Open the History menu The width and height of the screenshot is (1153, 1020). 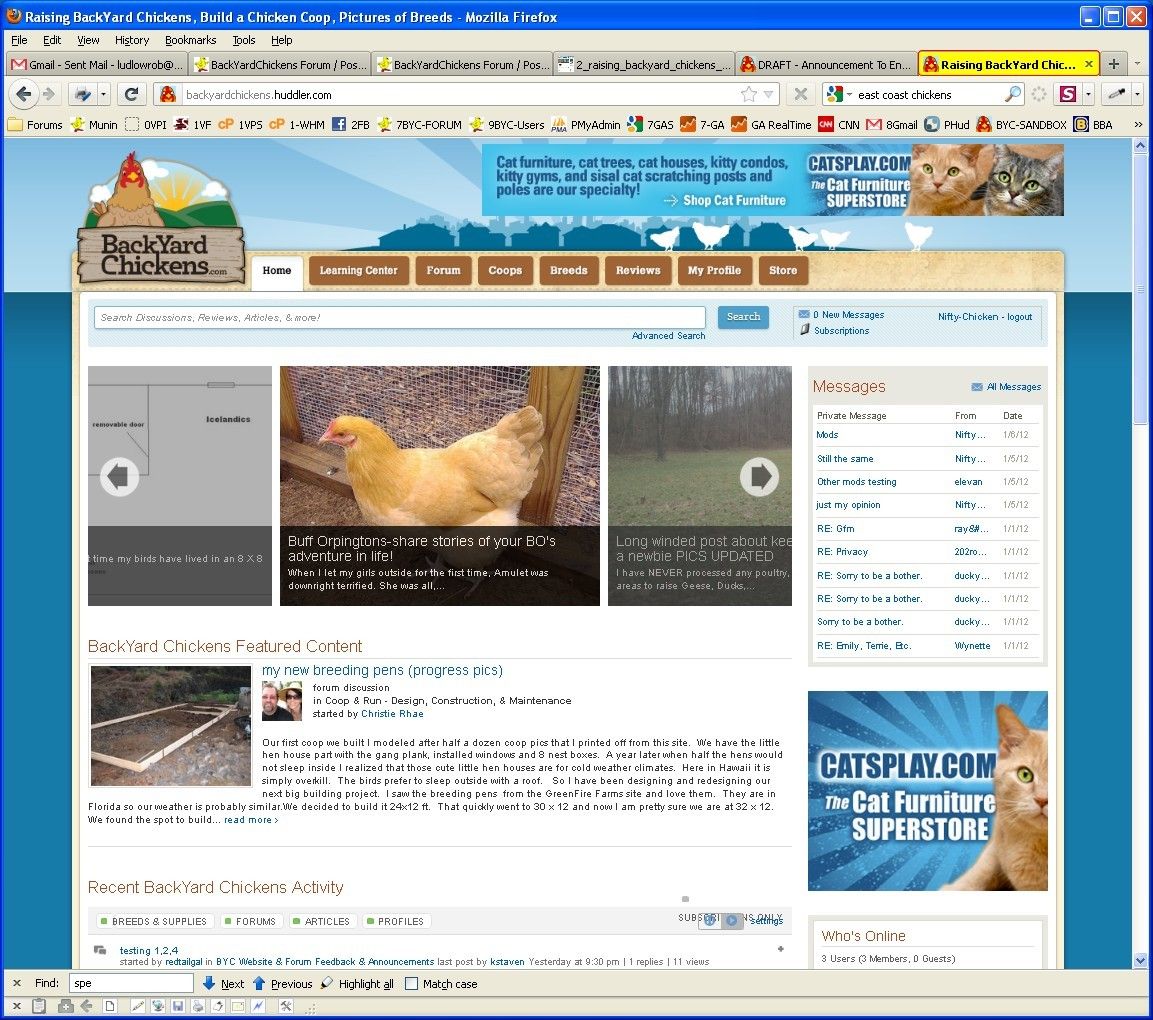point(132,40)
